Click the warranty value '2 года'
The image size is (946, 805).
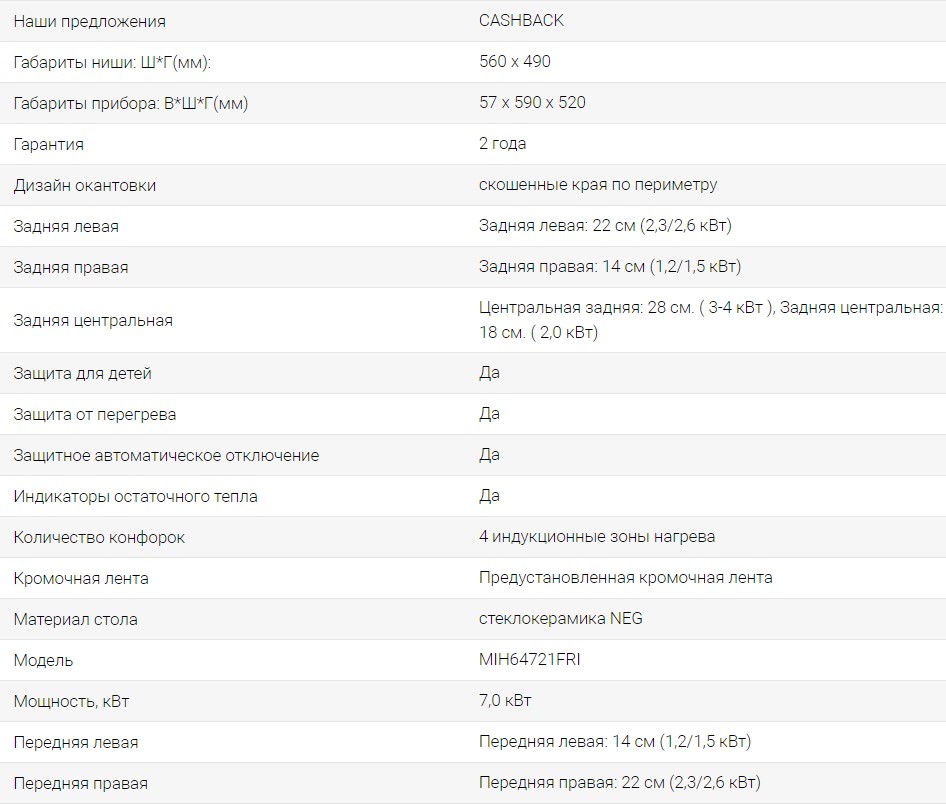502,144
